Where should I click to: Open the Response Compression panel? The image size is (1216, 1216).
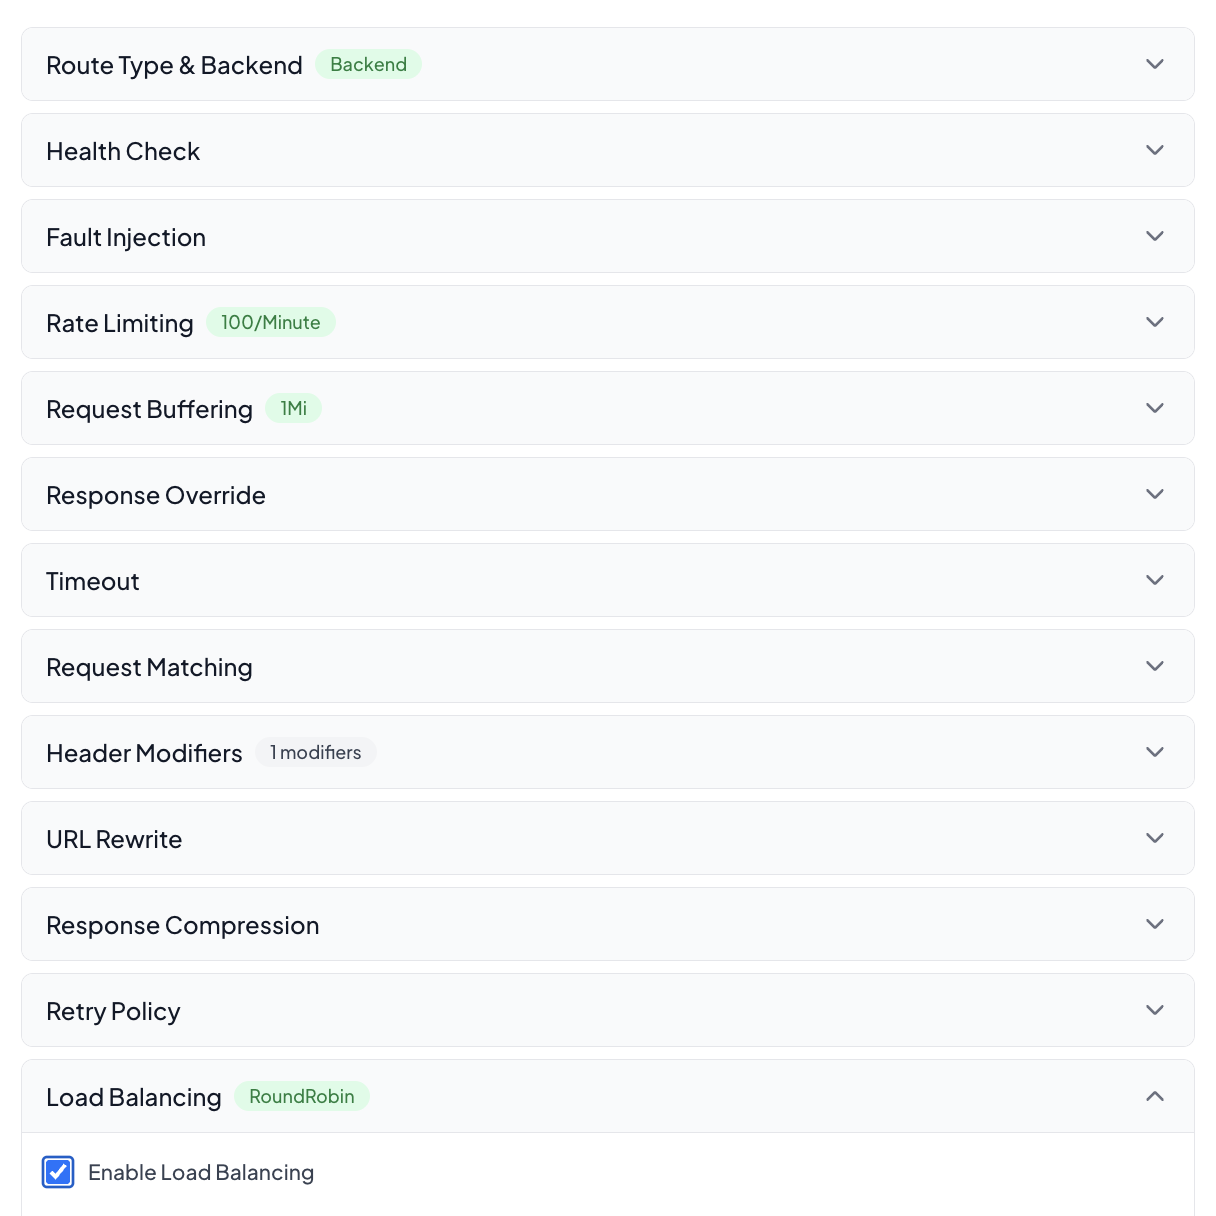click(x=183, y=925)
